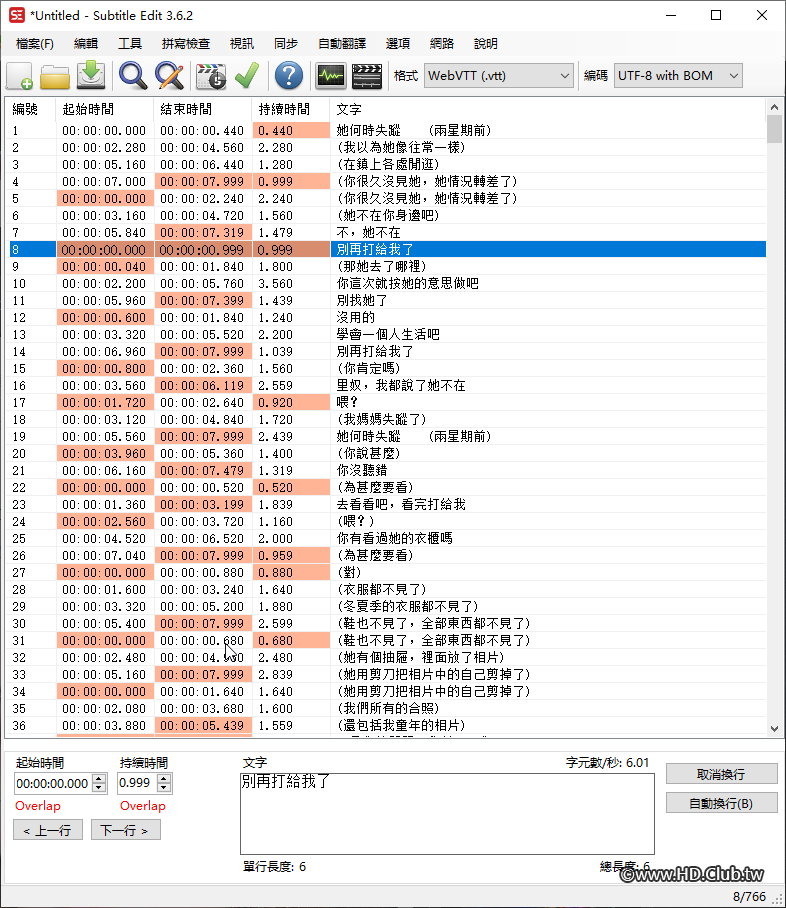The width and height of the screenshot is (786, 908).
Task: Select row 3 text (在鎮上各處閒逛)
Action: 388,164
